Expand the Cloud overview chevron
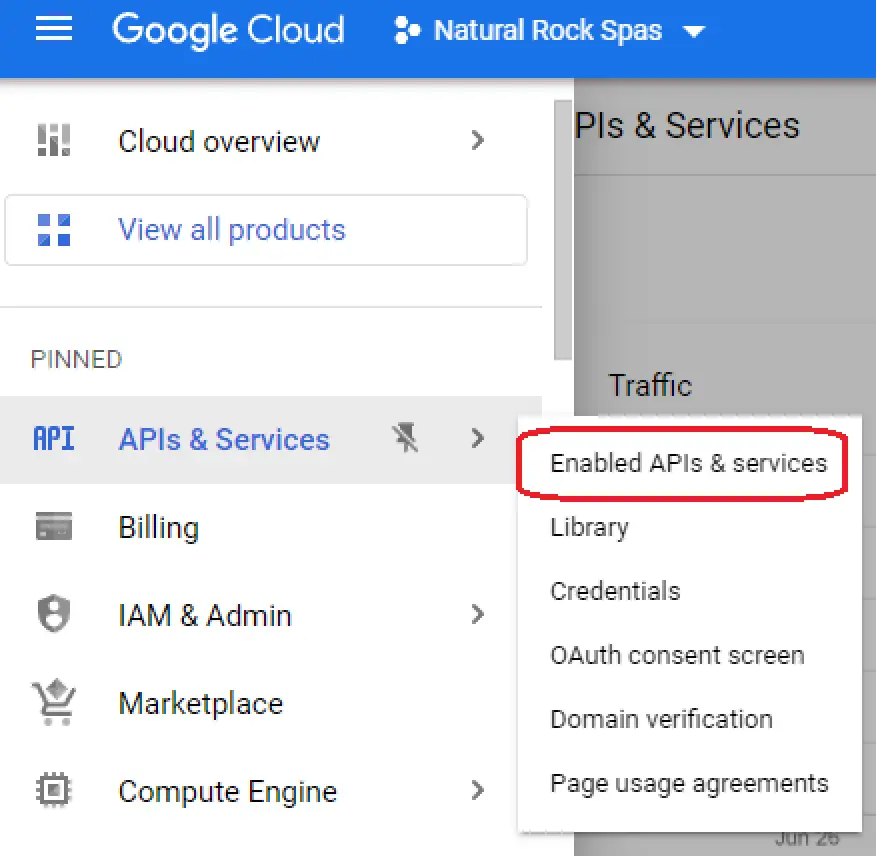This screenshot has width=876, height=856. [477, 140]
